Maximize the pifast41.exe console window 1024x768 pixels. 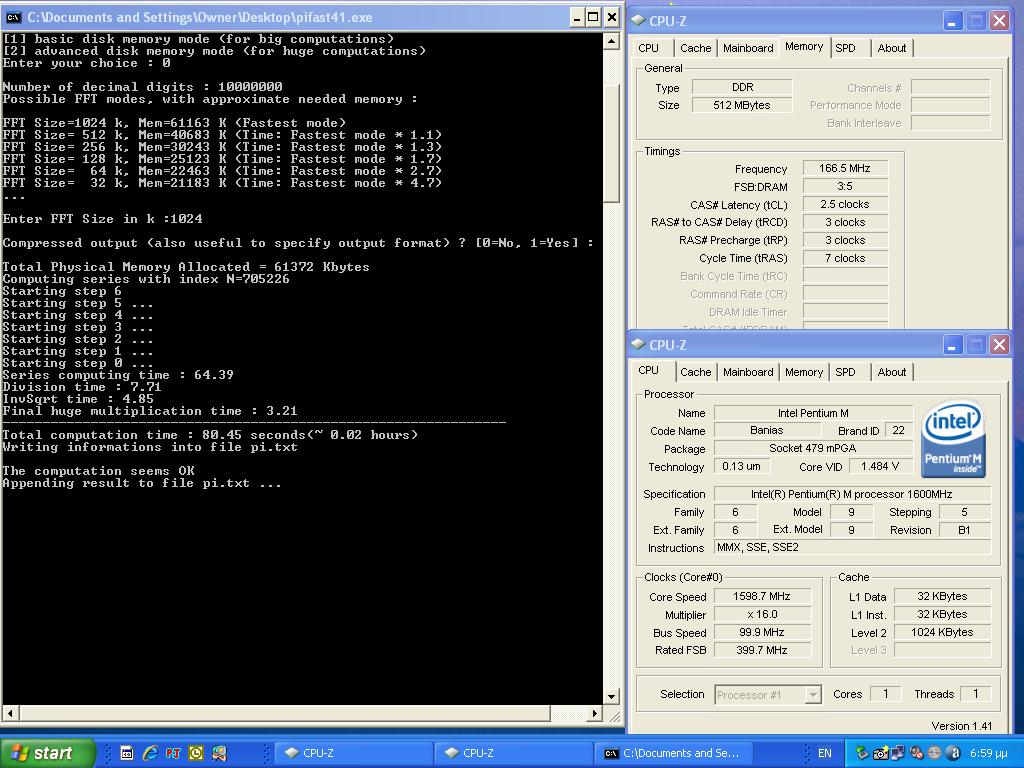[593, 18]
